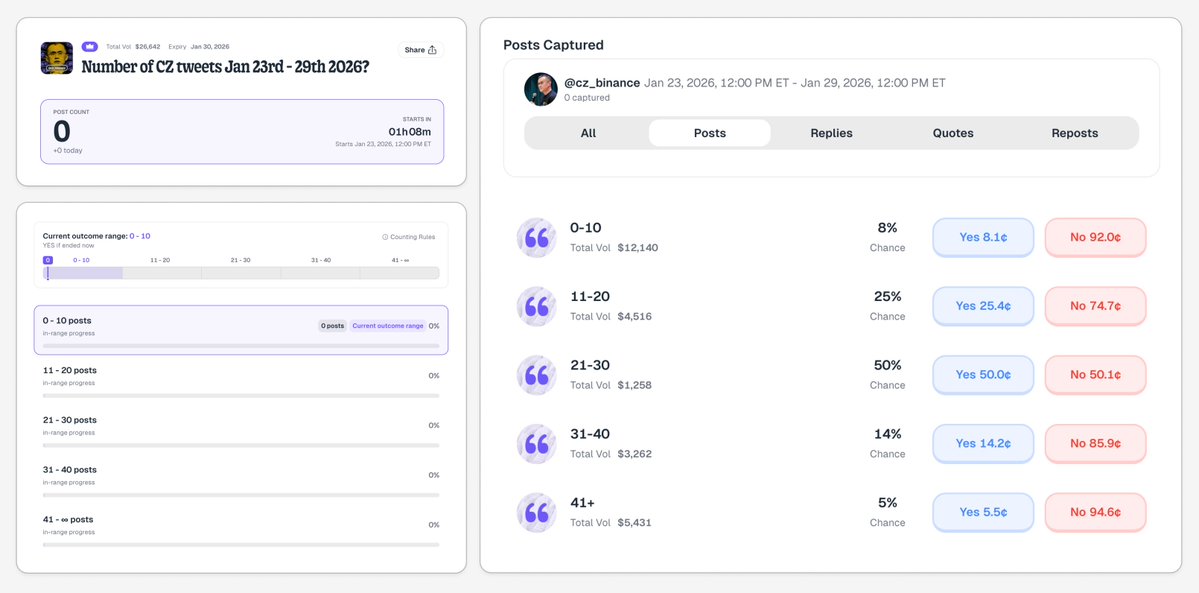Click the outcome range progress bar
The height and width of the screenshot is (593, 1199).
(x=241, y=273)
